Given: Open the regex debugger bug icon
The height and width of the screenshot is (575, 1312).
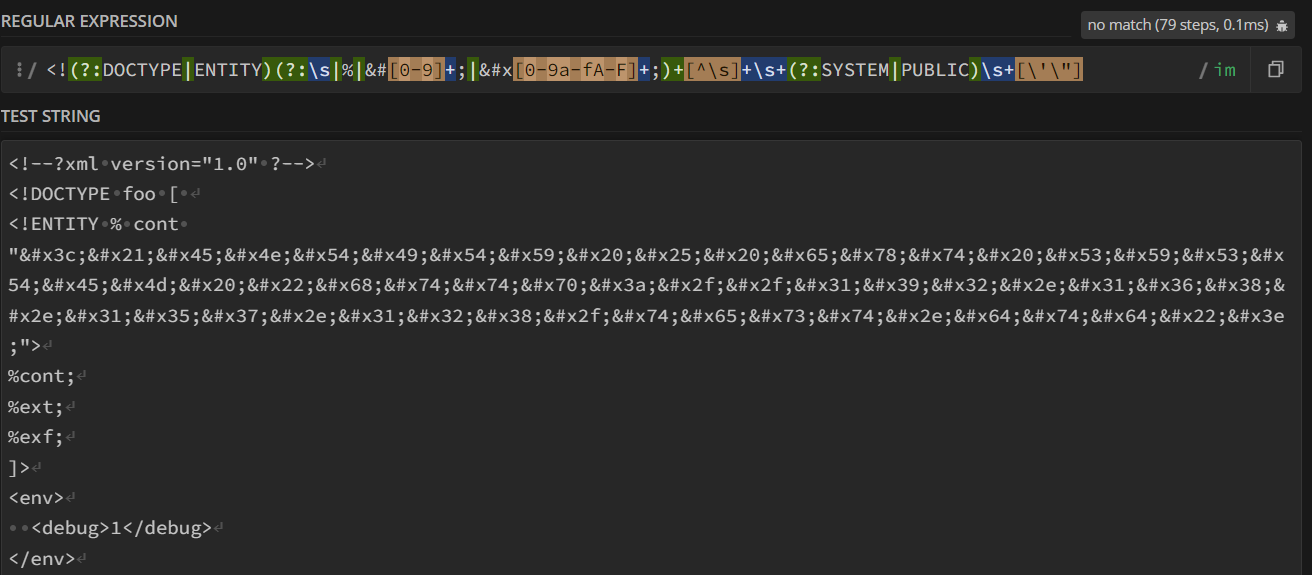Looking at the screenshot, I should (x=1281, y=25).
